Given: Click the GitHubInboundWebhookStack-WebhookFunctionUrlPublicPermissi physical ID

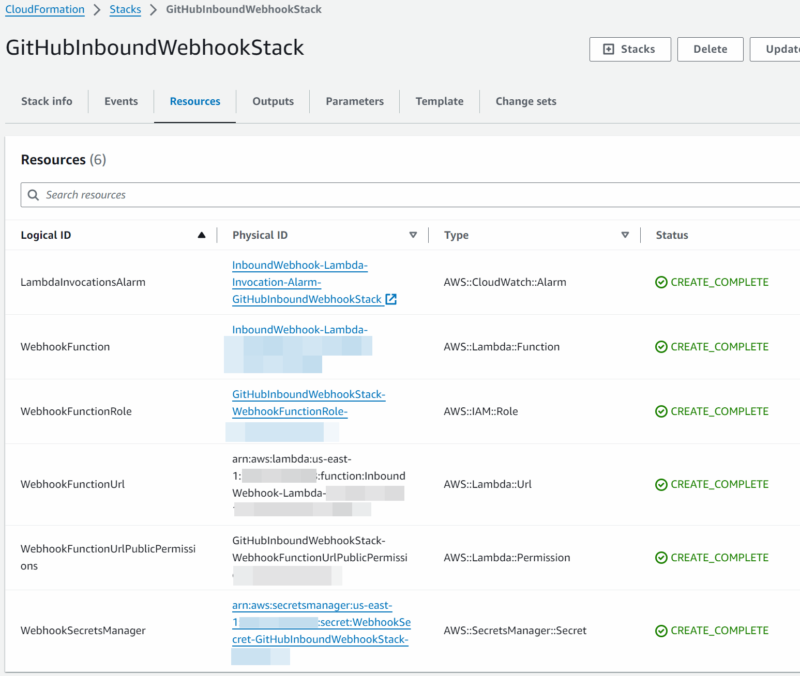Looking at the screenshot, I should 320,549.
